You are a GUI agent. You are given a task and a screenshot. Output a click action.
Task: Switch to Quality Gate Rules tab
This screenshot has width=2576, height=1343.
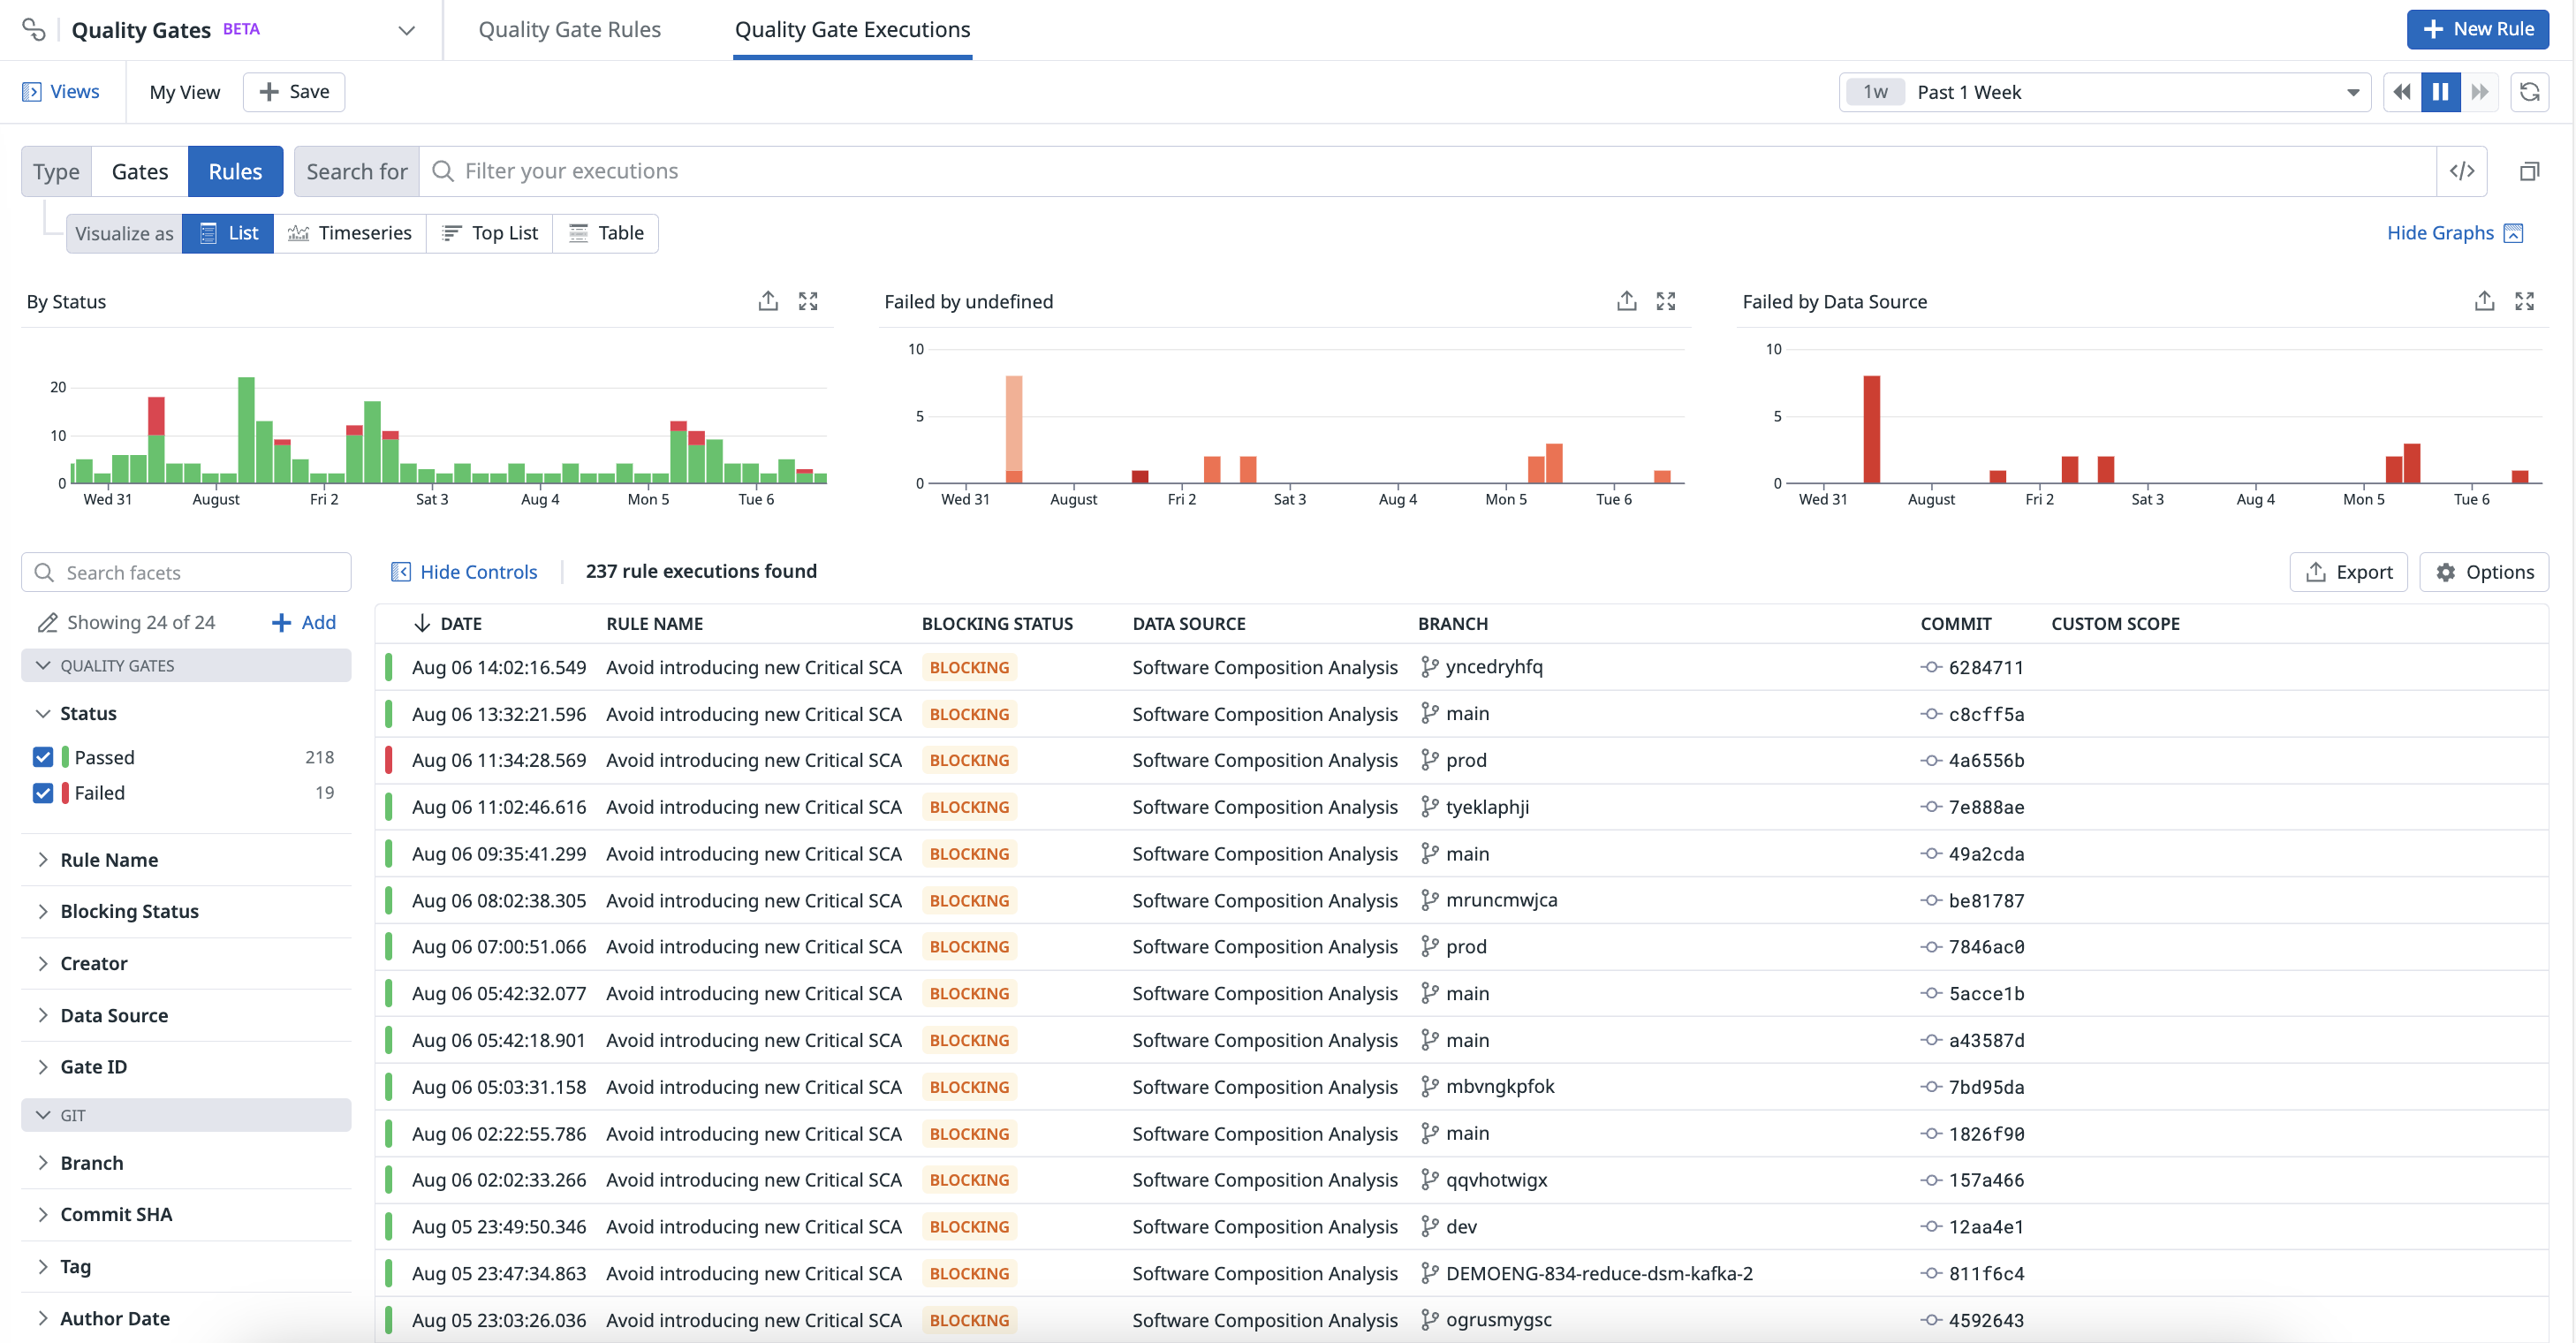coord(569,29)
